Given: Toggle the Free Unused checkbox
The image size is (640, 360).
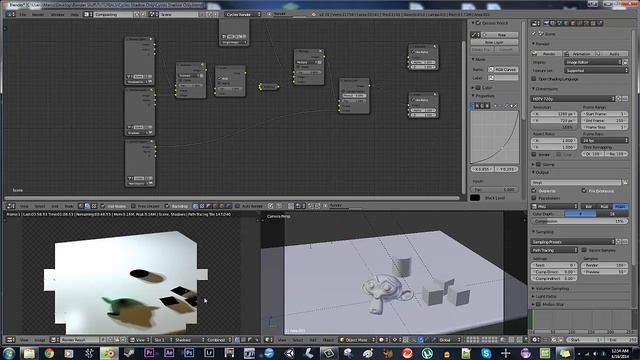Looking at the screenshot, I should tap(133, 206).
